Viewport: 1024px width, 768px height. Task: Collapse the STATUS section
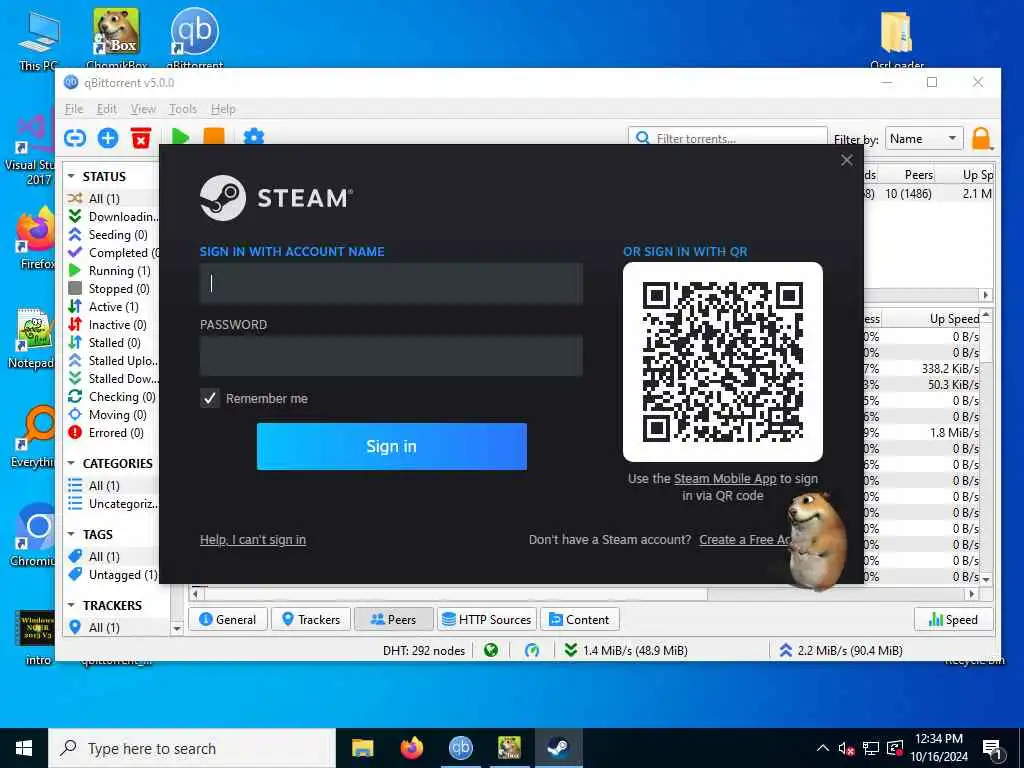(x=71, y=176)
